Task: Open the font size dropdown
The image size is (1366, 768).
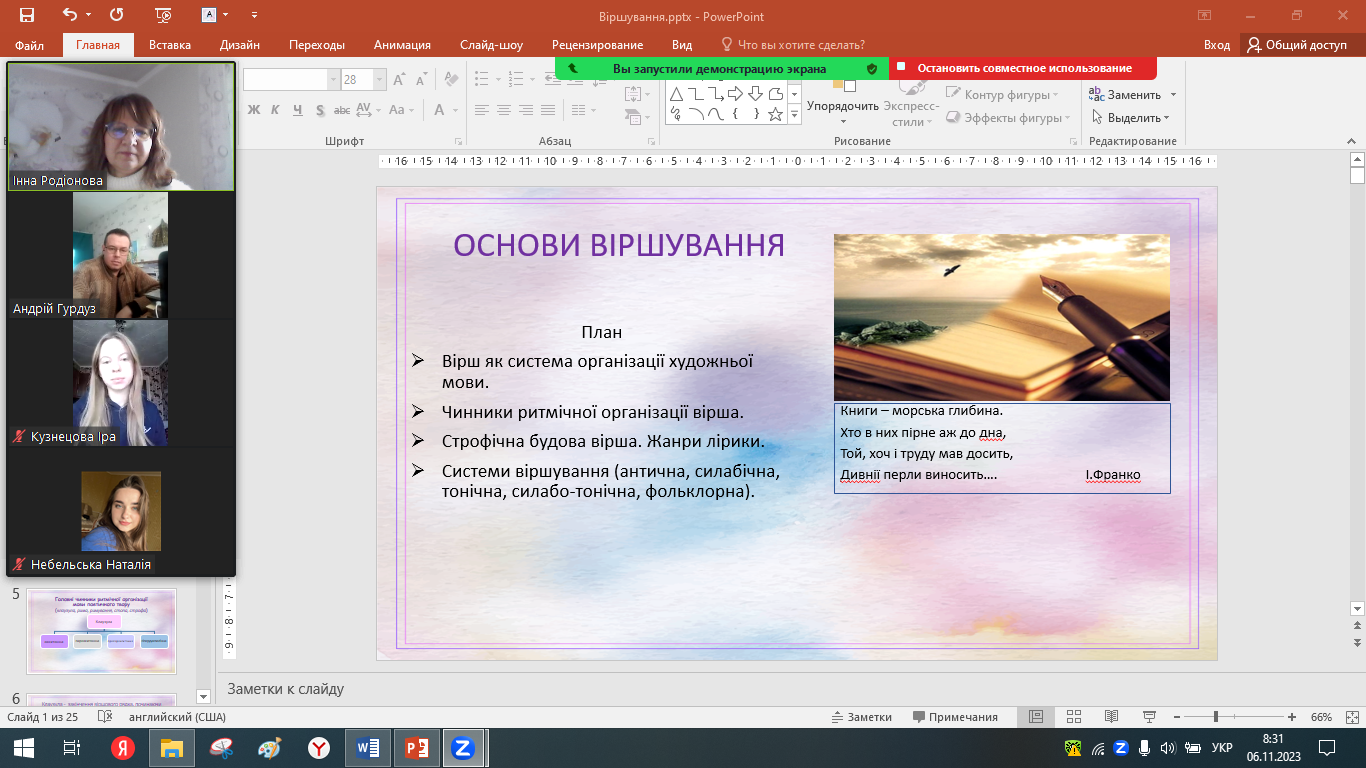Action: pos(380,80)
